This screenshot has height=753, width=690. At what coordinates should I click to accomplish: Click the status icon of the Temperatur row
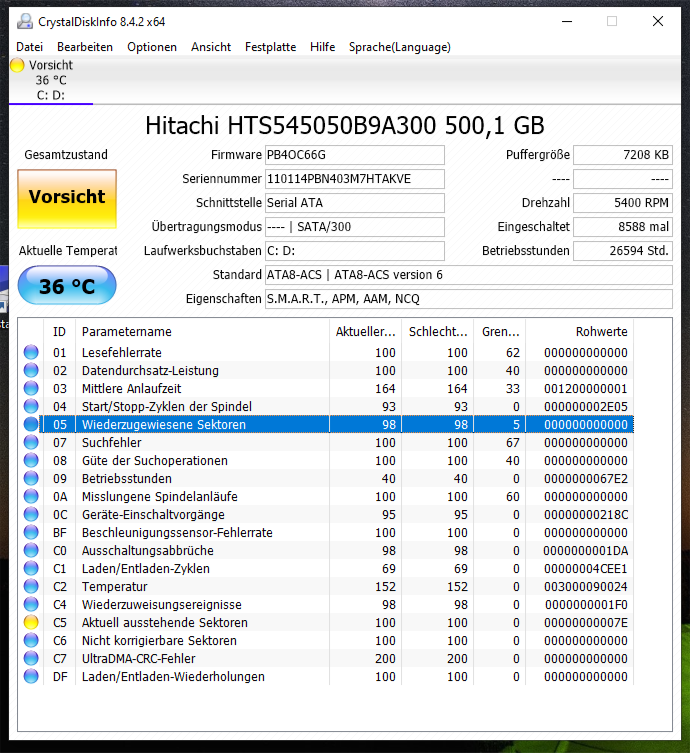pyautogui.click(x=31, y=586)
